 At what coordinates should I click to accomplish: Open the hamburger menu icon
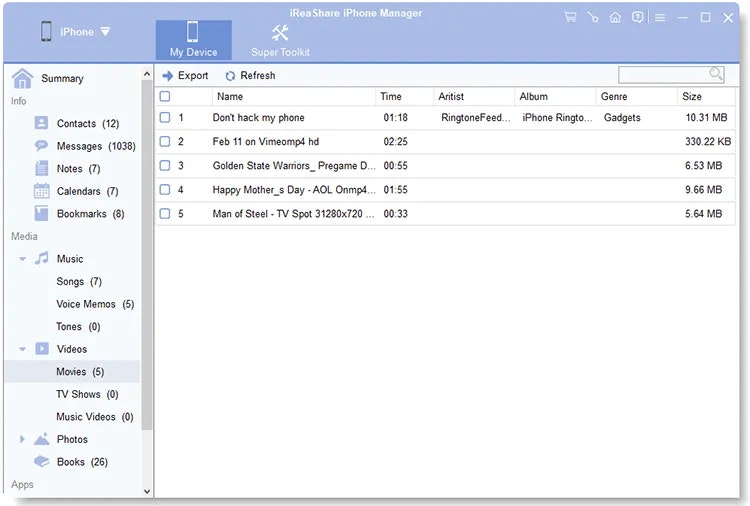pos(660,18)
